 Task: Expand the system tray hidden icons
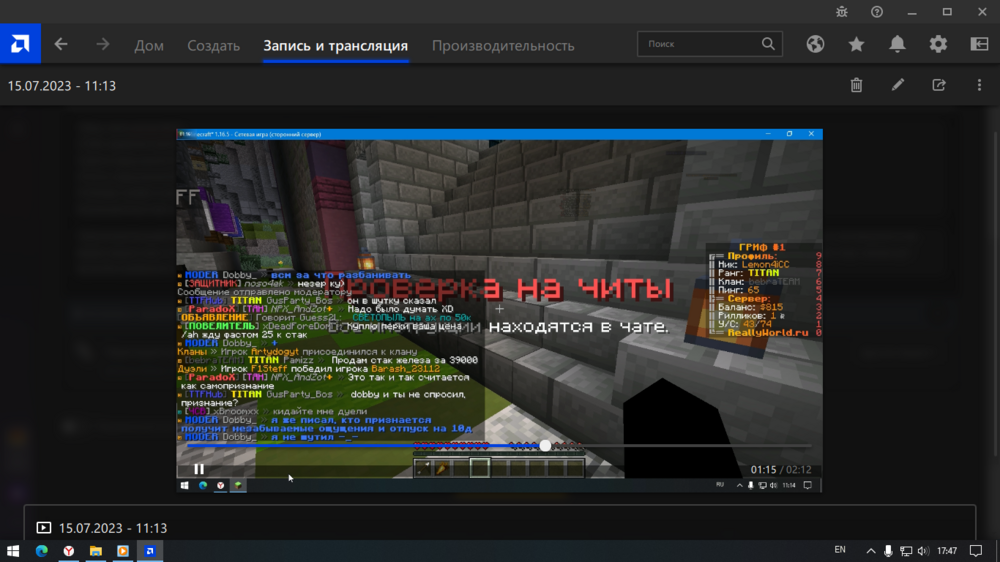tap(871, 551)
